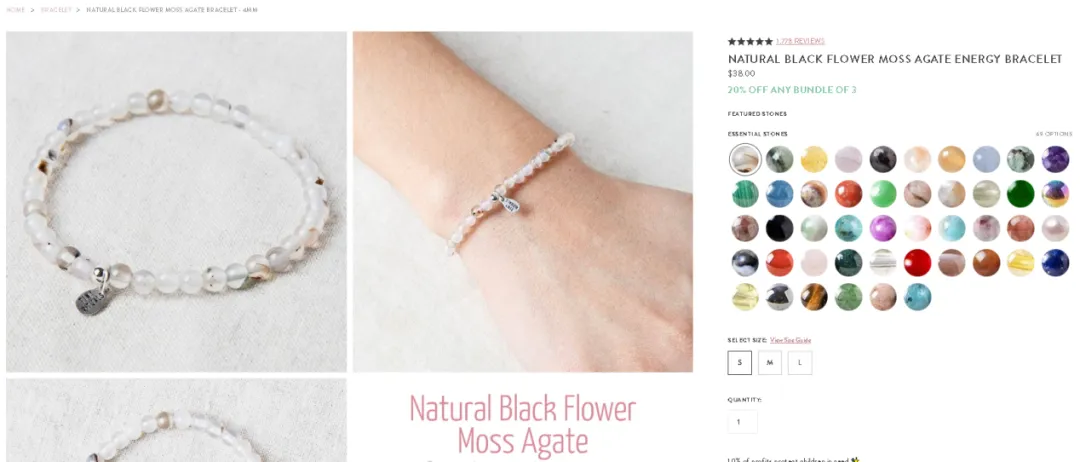This screenshot has height=462, width=1080.
Task: Pick the tiger eye striped brown stone
Action: [x=813, y=297]
